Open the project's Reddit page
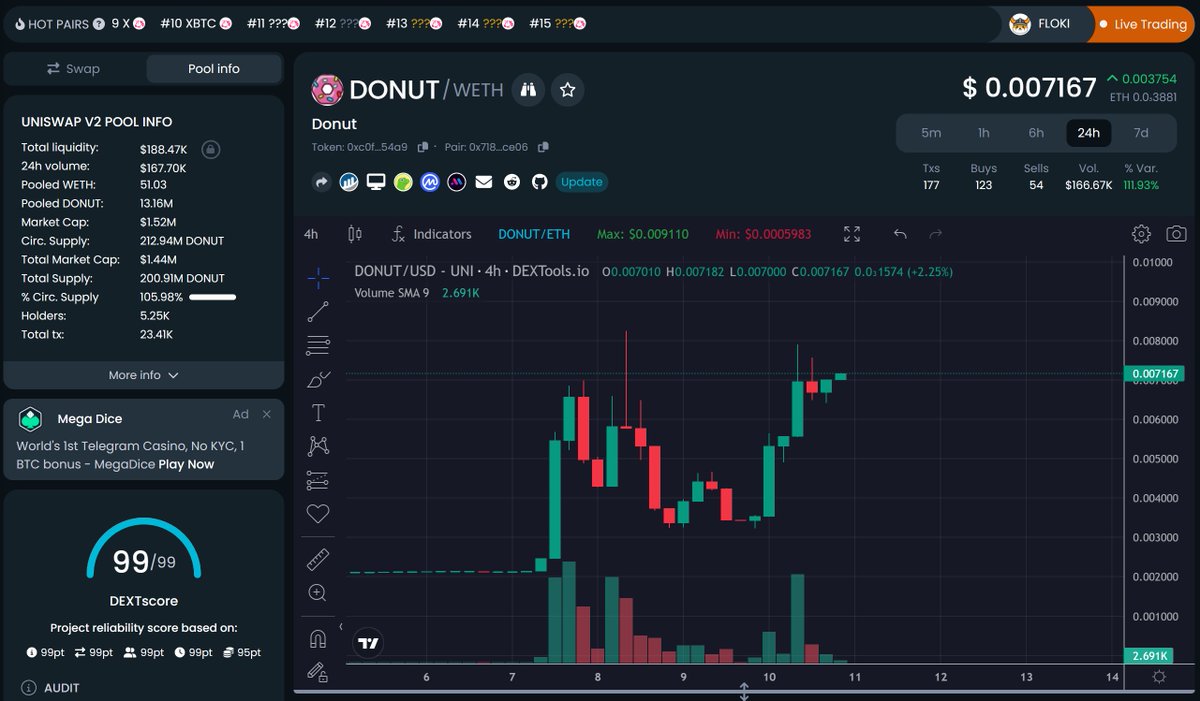1200x701 pixels. (x=512, y=182)
